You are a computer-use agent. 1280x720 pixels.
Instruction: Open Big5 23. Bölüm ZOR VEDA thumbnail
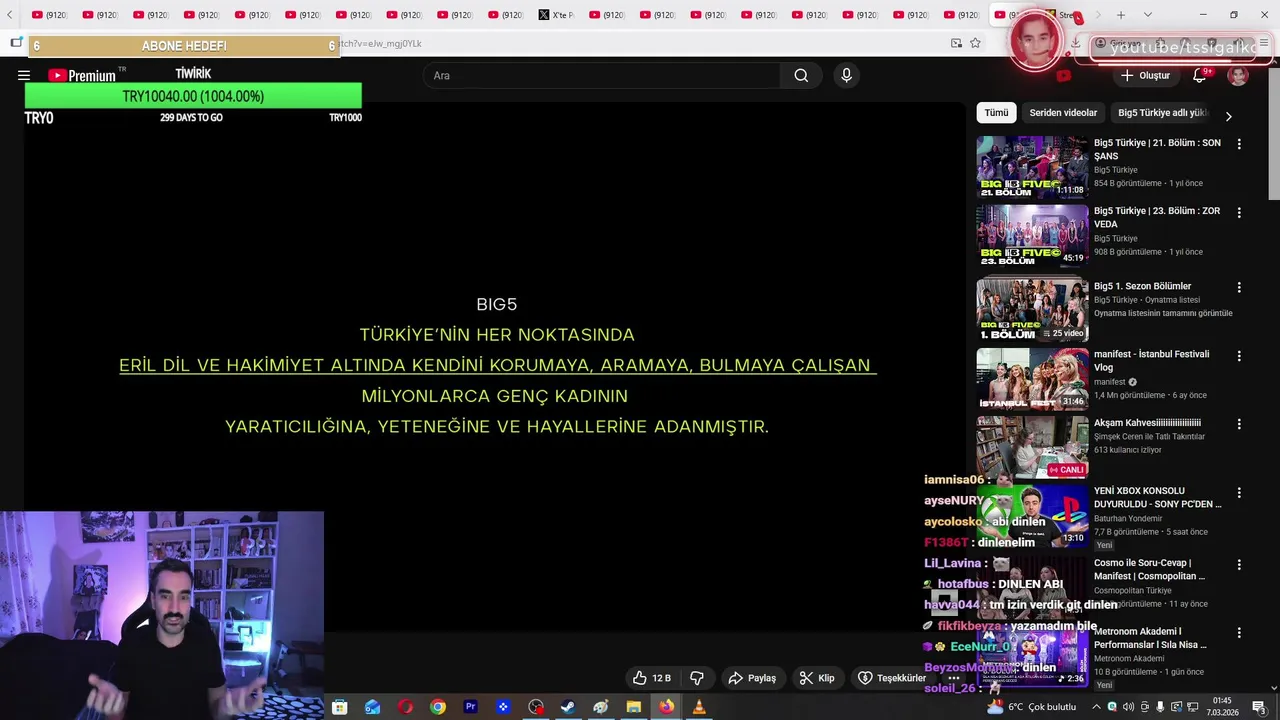point(1032,236)
